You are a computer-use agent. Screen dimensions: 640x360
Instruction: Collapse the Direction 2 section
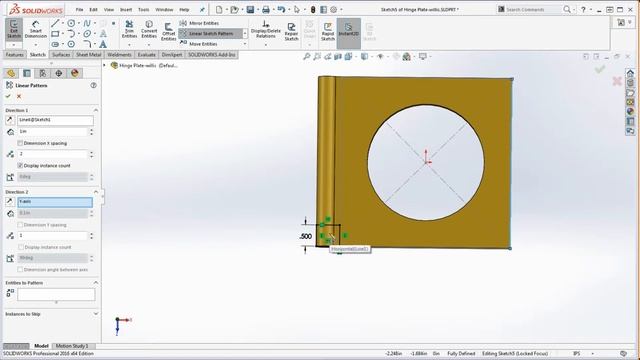click(96, 192)
